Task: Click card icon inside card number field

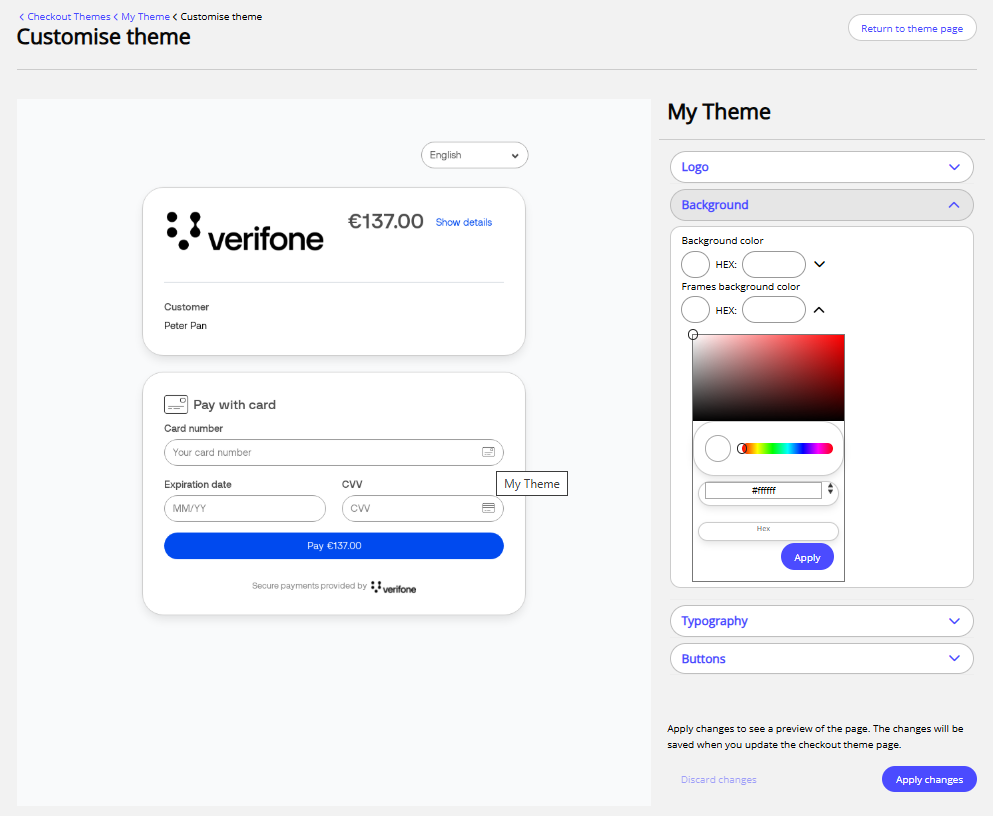Action: 488,452
